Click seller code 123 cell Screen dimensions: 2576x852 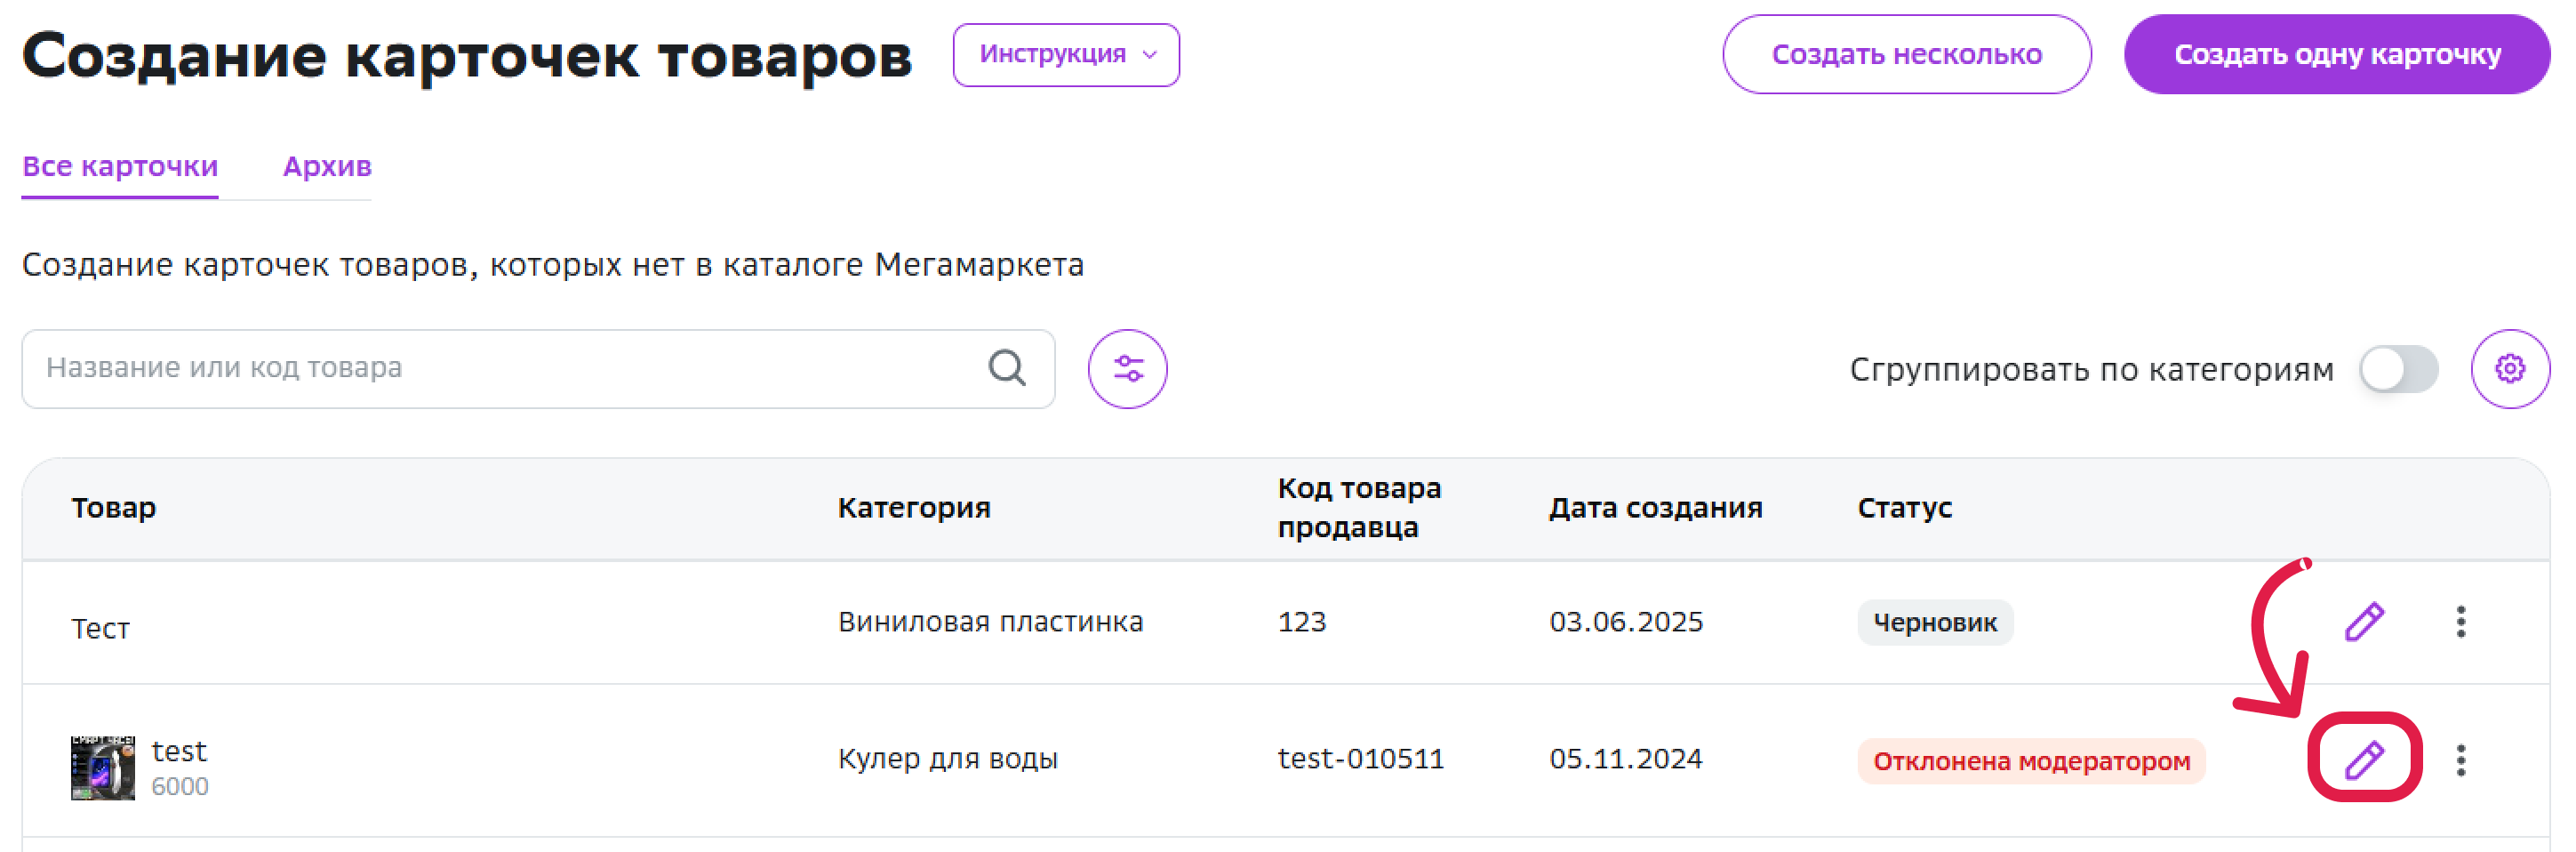(x=1301, y=622)
